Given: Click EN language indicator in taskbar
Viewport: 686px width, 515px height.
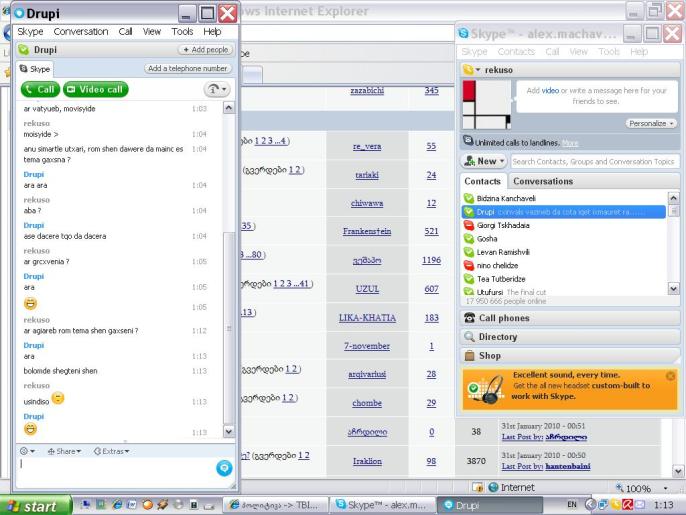Looking at the screenshot, I should click(x=572, y=505).
